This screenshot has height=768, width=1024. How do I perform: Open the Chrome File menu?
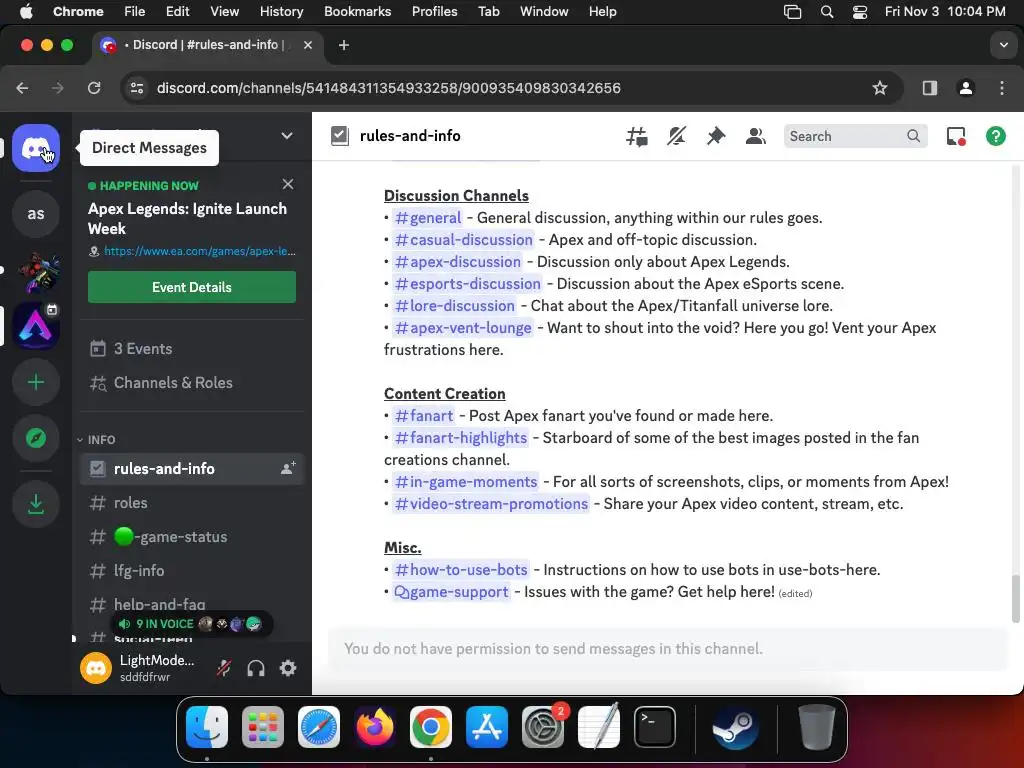[135, 12]
